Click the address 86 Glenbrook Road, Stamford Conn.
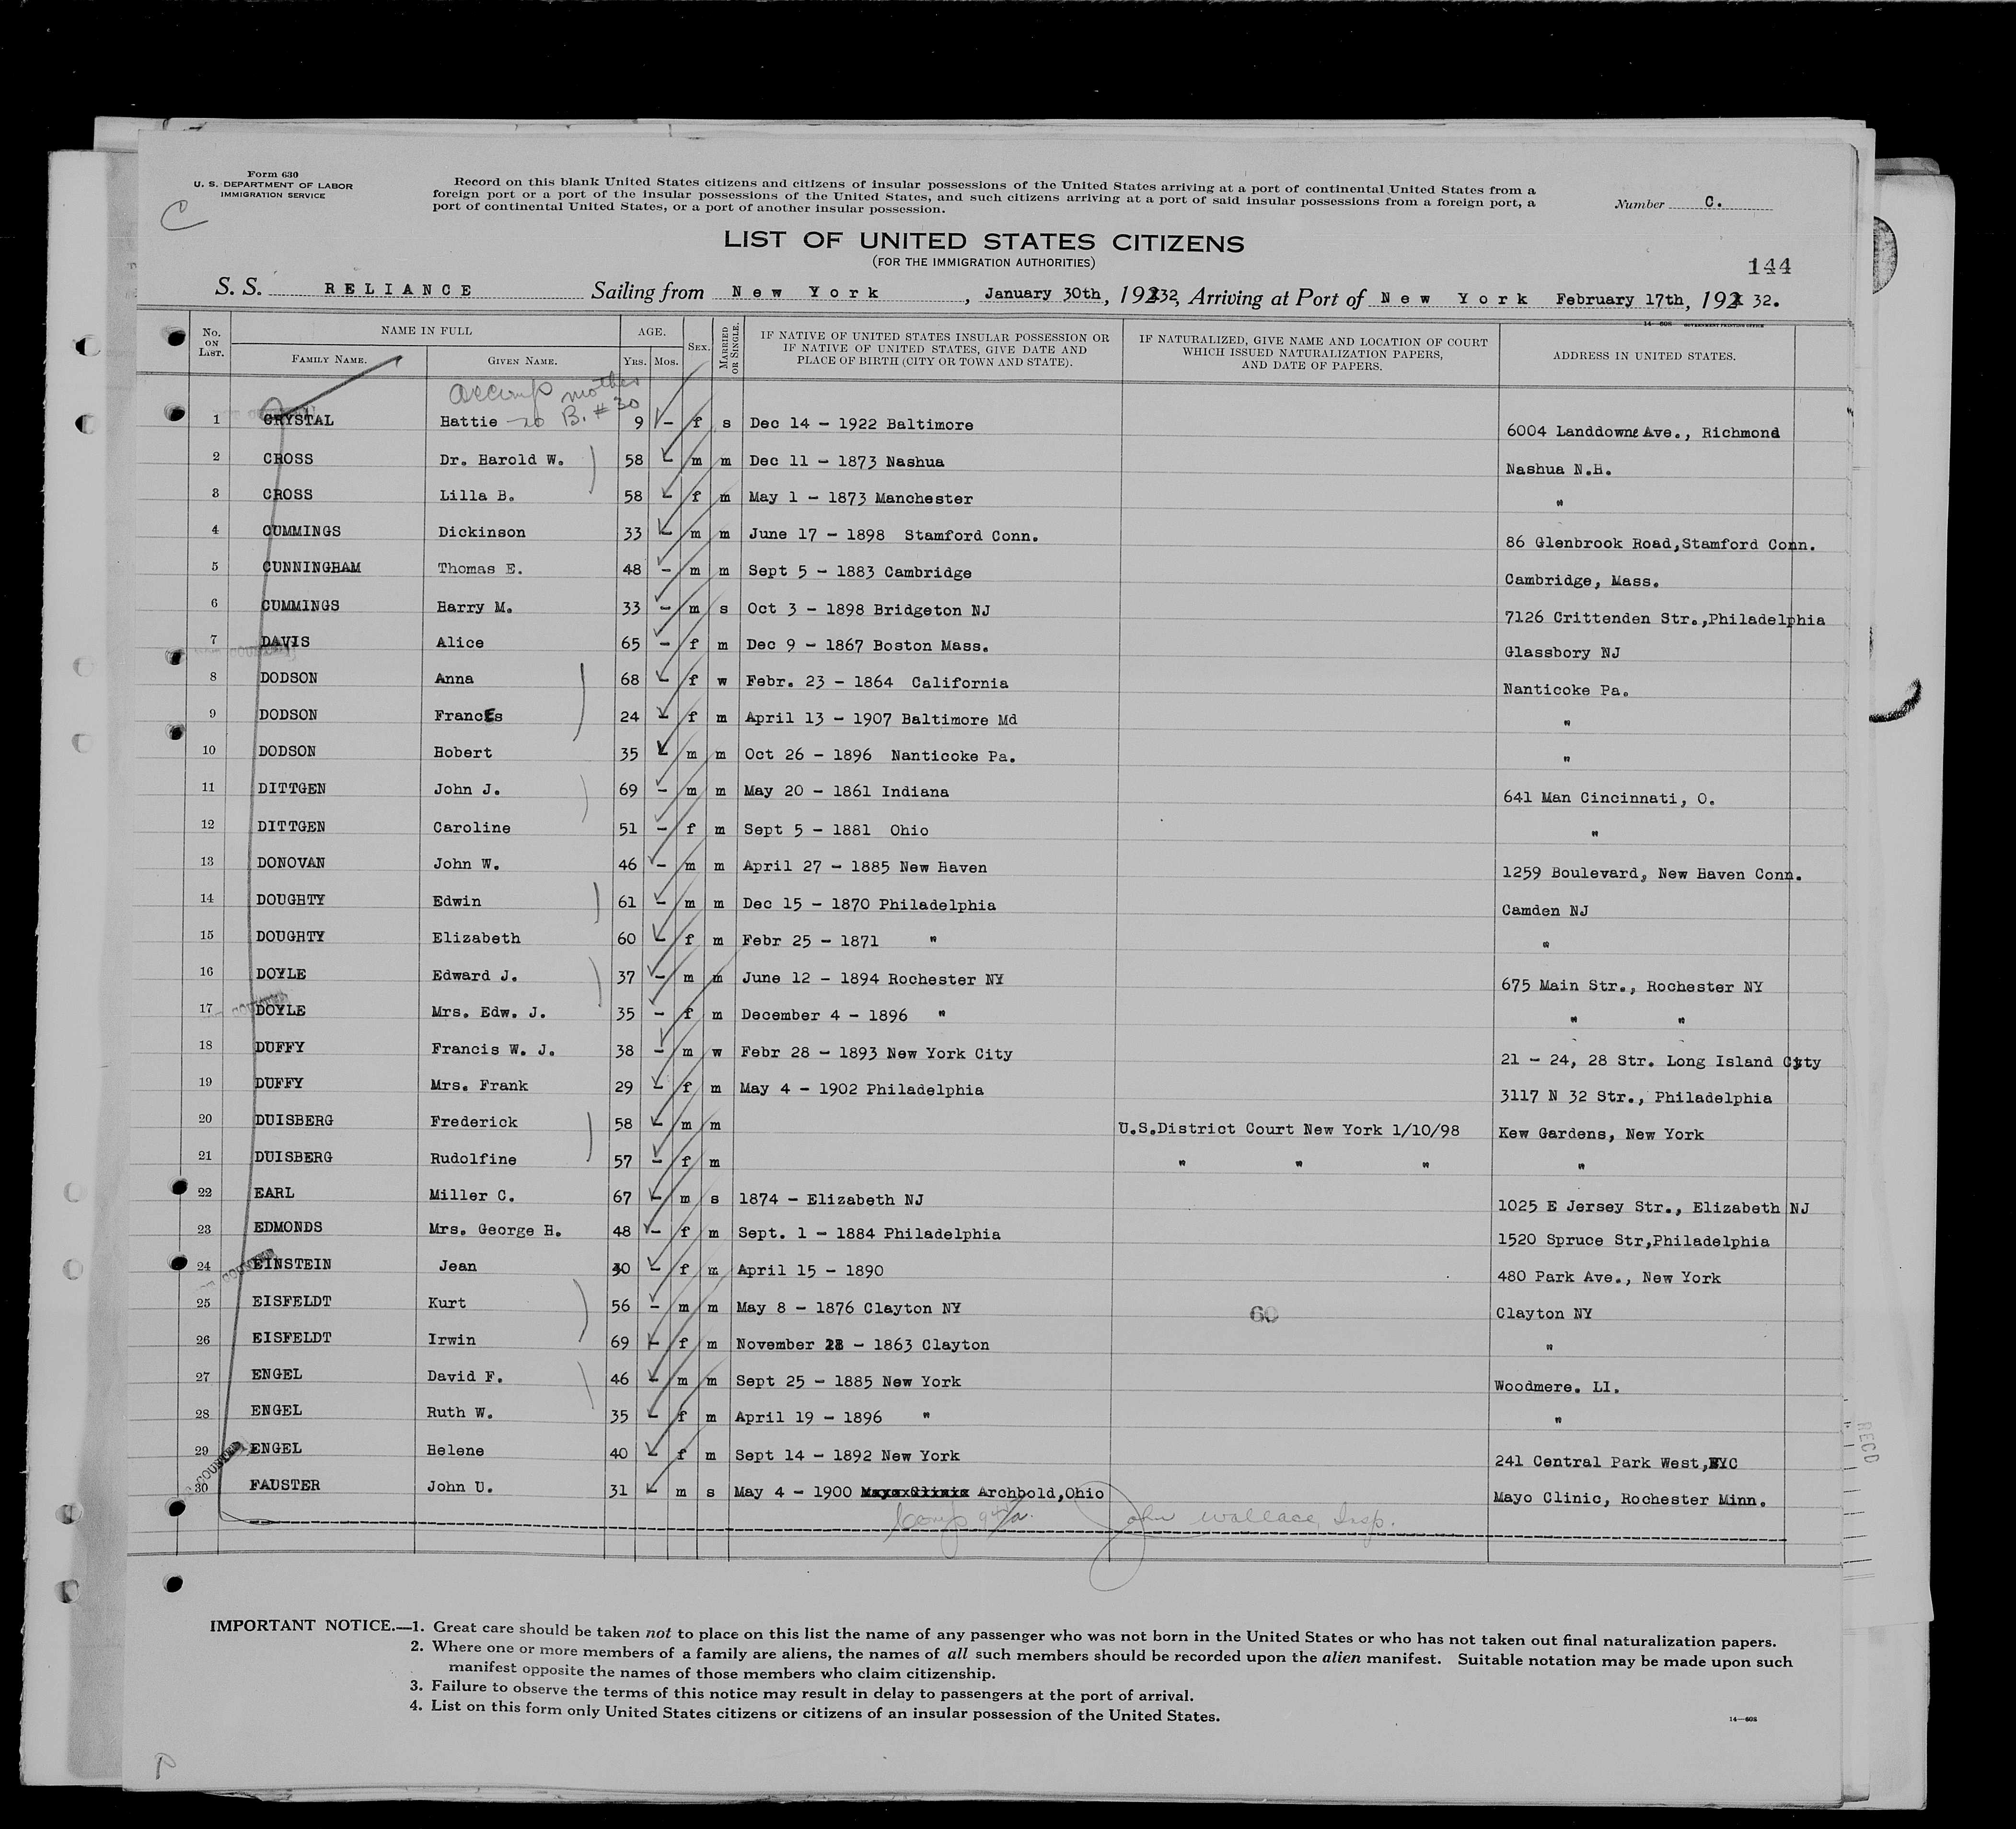Viewport: 2016px width, 1829px height. click(1660, 544)
